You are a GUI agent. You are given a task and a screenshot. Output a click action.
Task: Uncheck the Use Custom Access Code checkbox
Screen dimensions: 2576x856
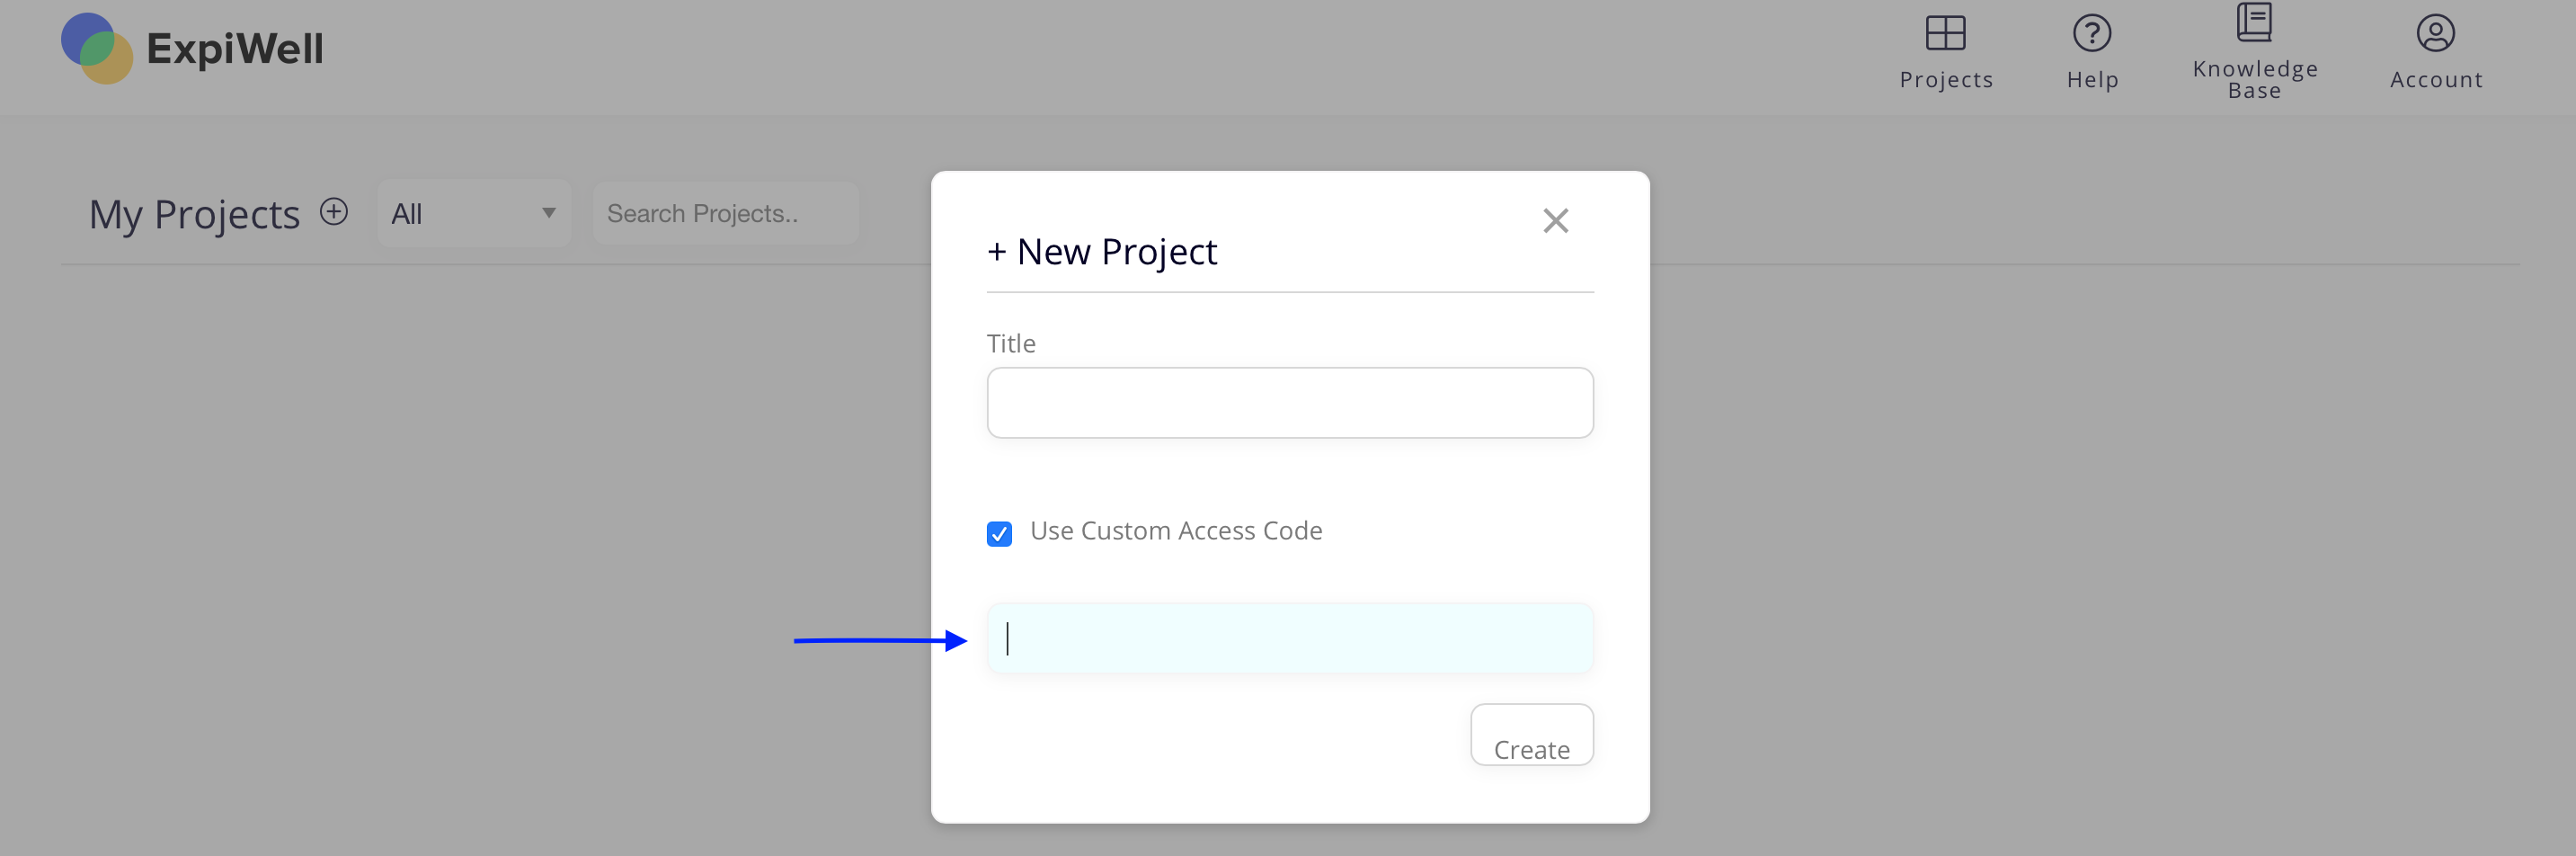point(999,533)
